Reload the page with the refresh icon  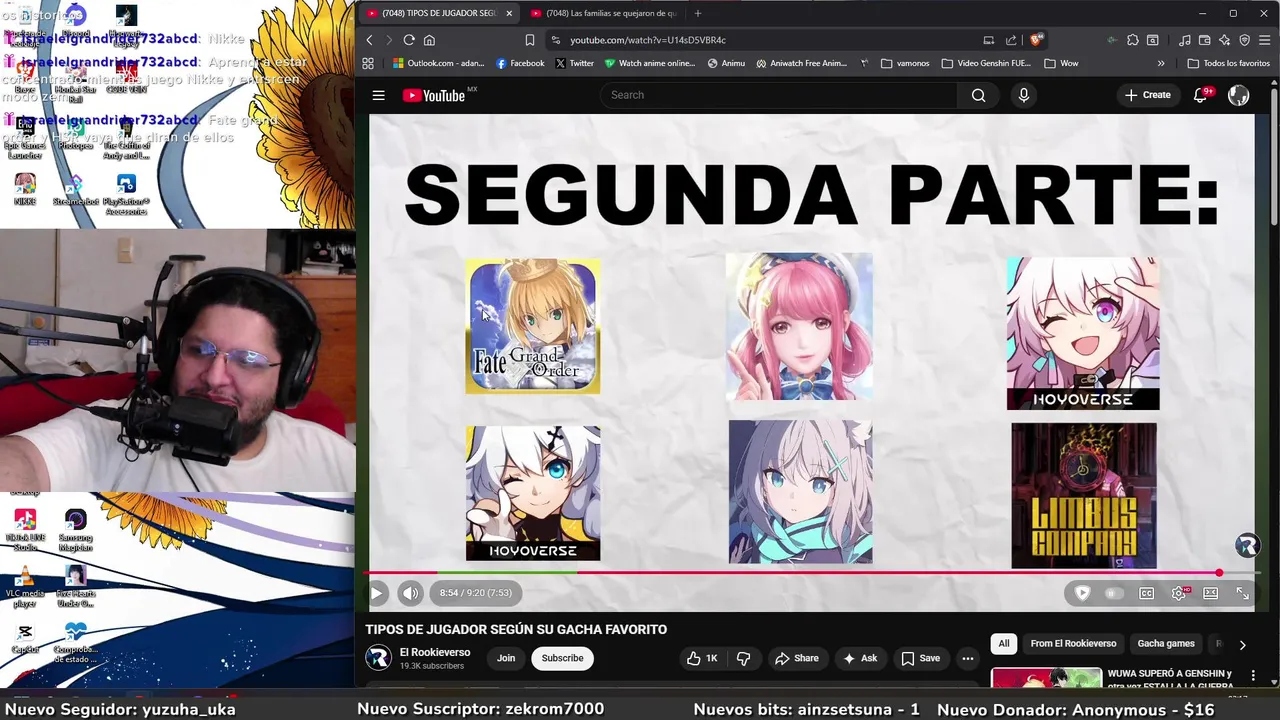pos(409,40)
